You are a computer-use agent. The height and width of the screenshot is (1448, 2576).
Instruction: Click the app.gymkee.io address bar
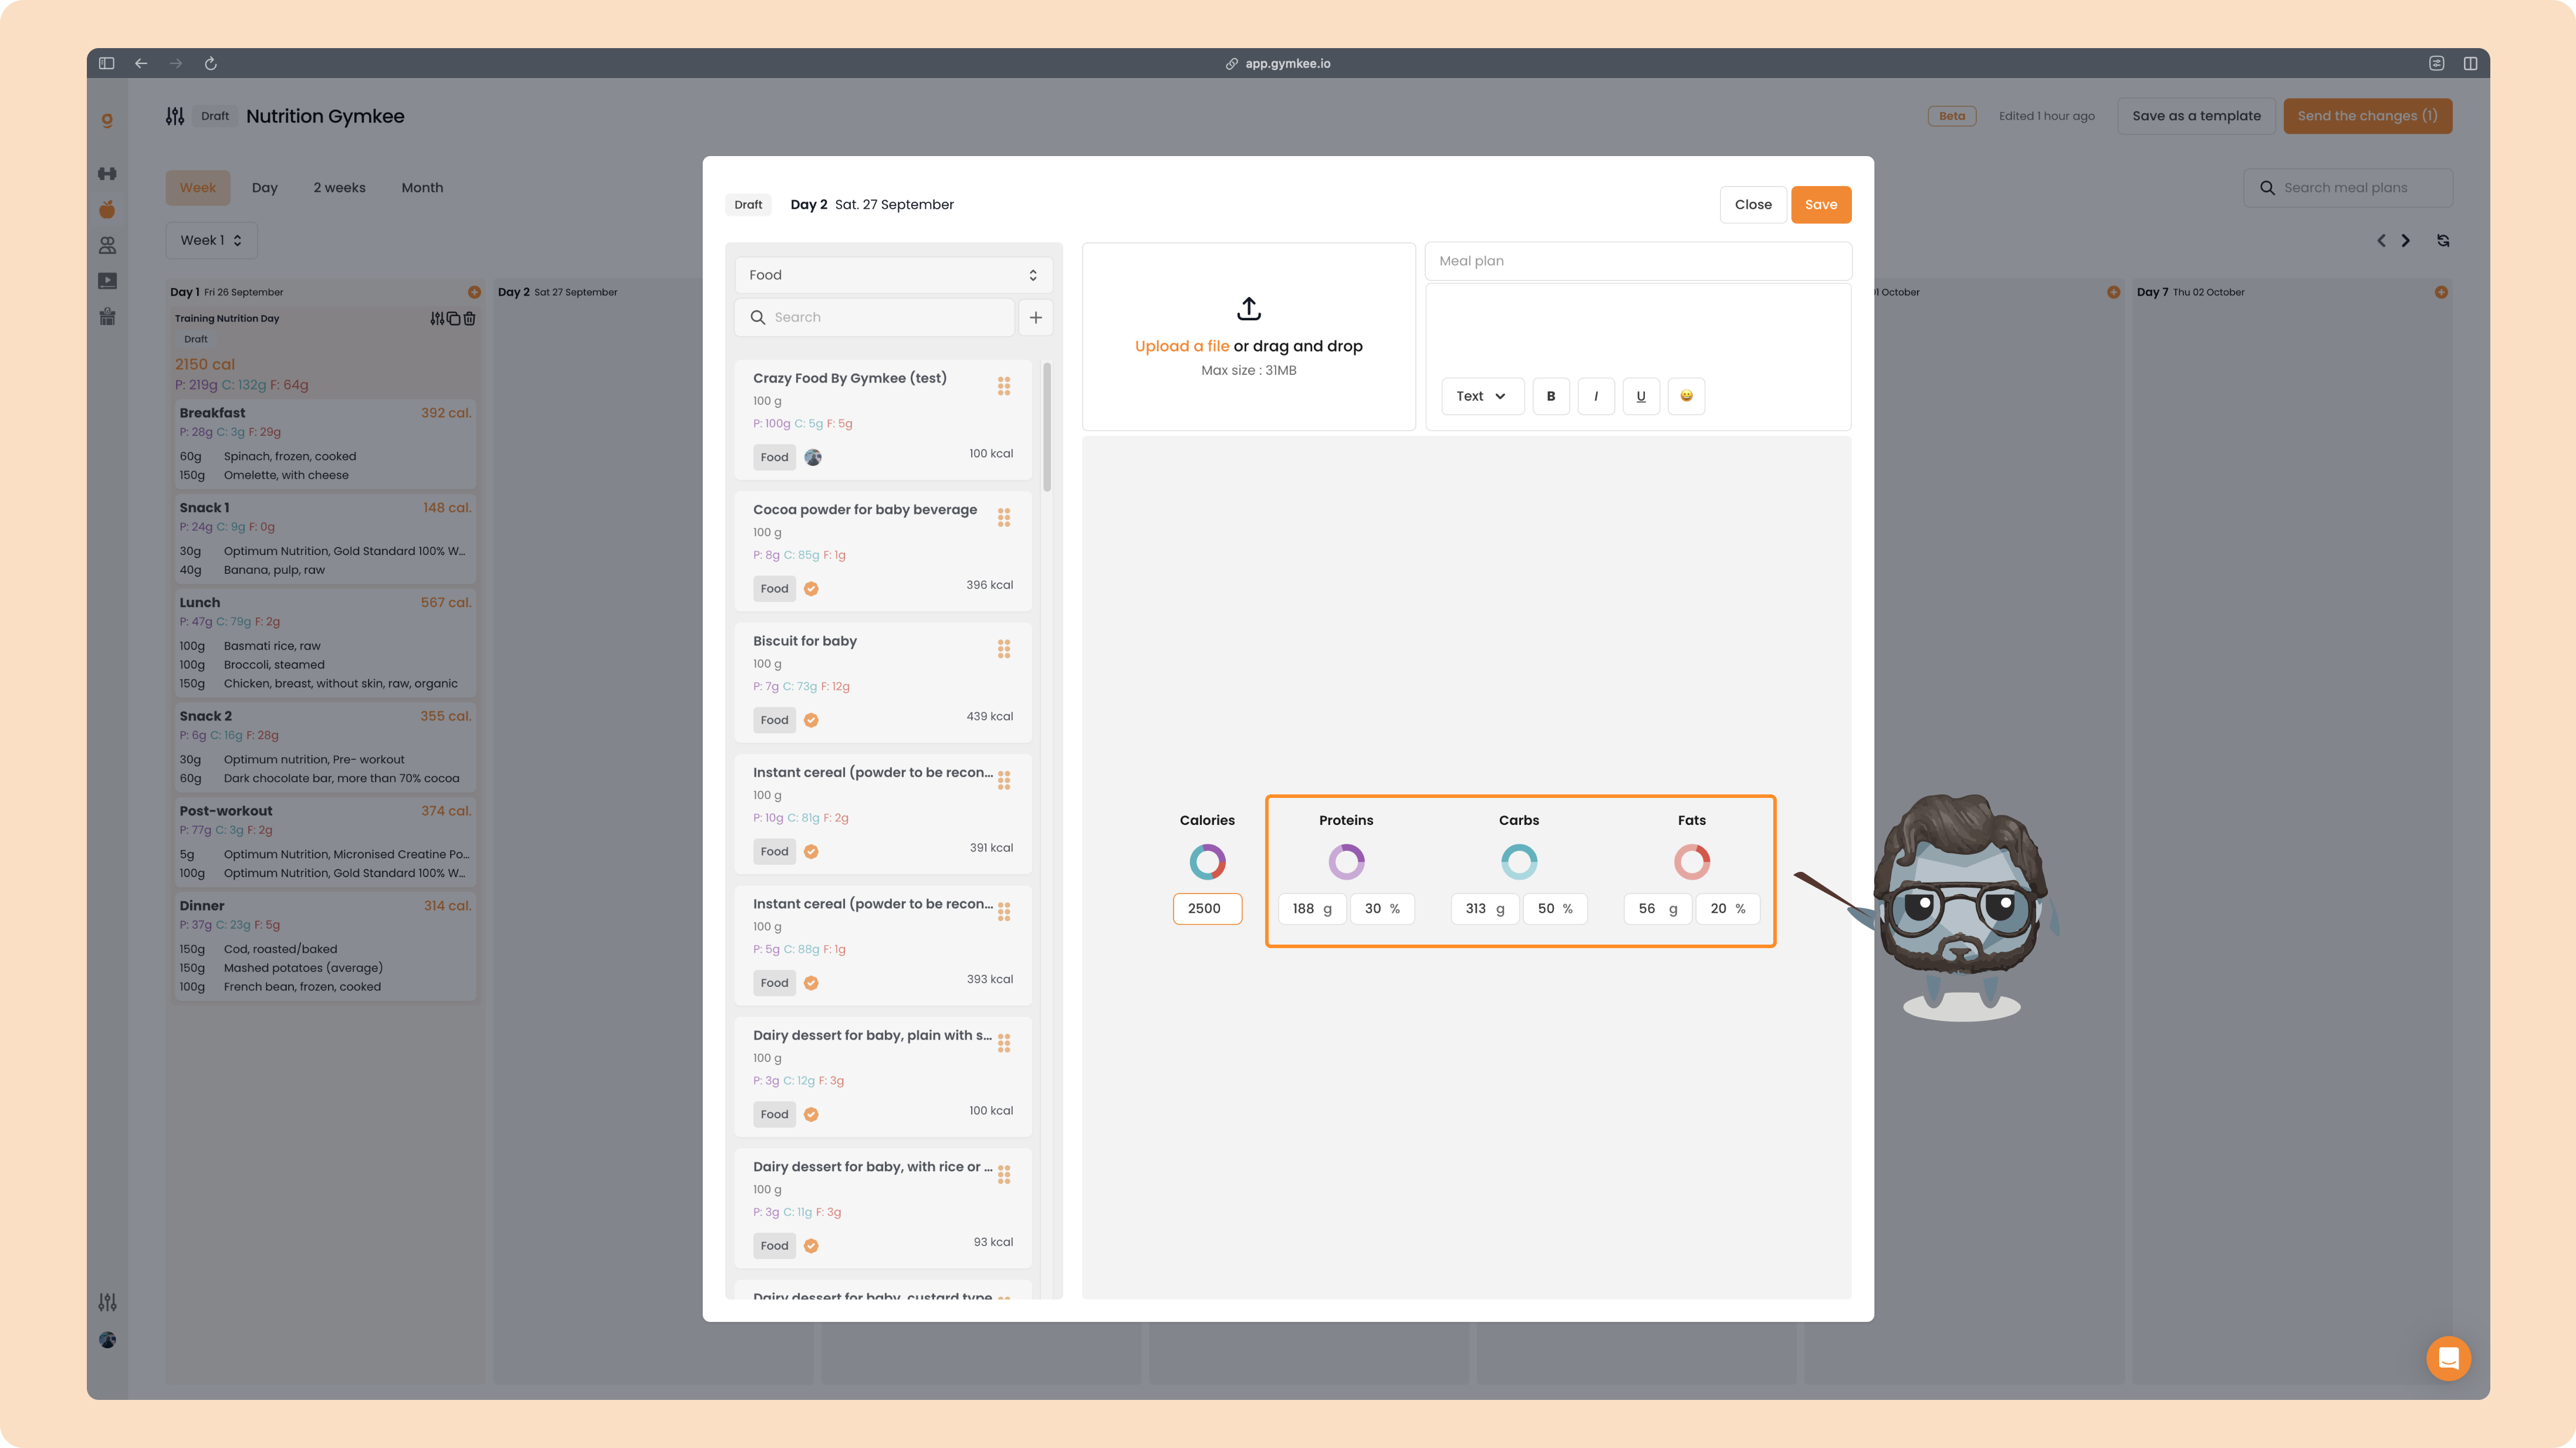1278,63
